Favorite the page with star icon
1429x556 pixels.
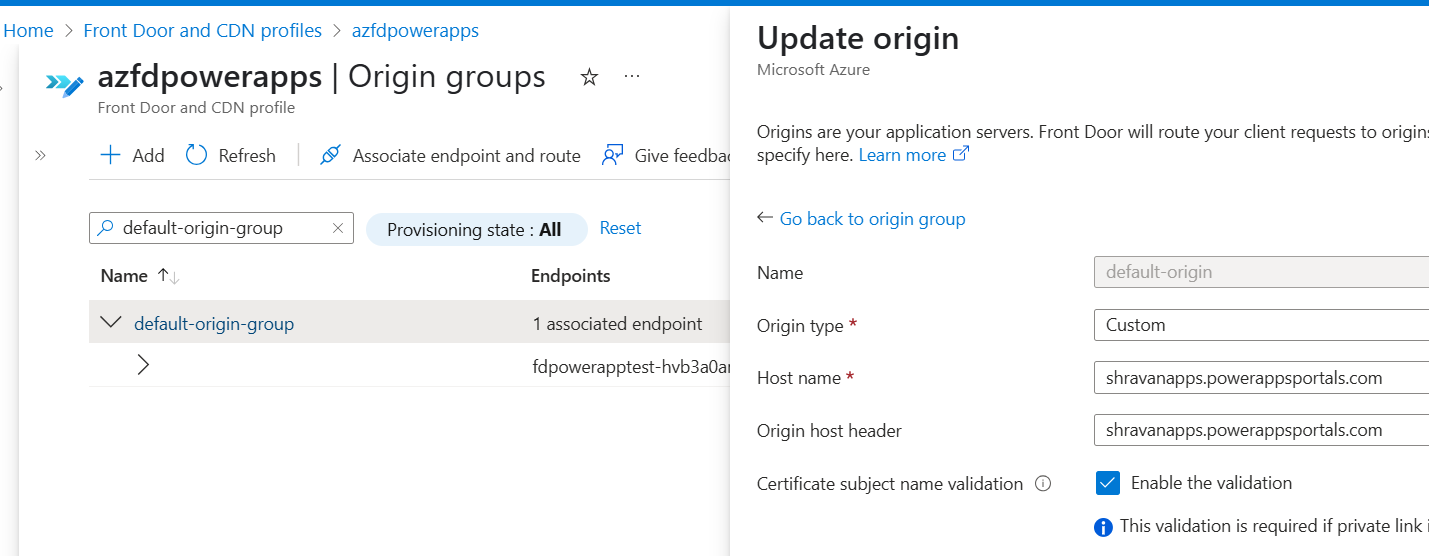point(589,77)
